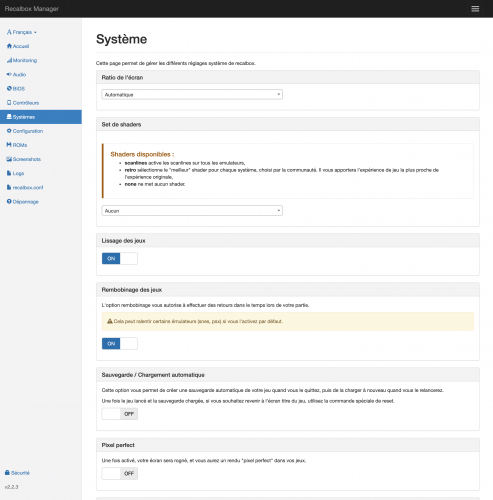Open the BIOS section icon
Screen dimensions: 493x500
point(9,88)
